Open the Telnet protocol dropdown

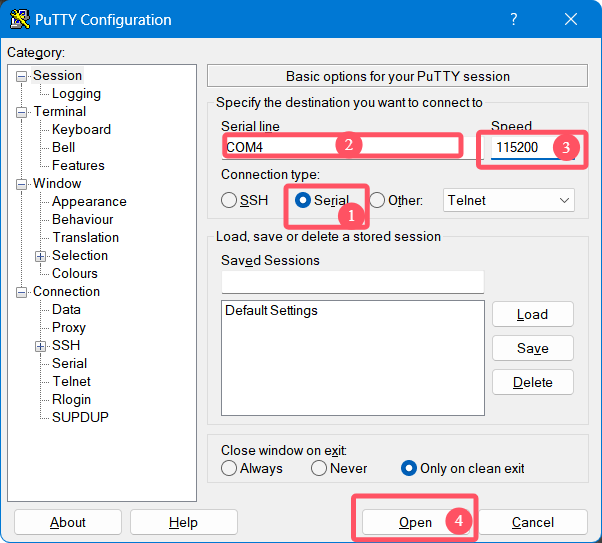[x=509, y=200]
